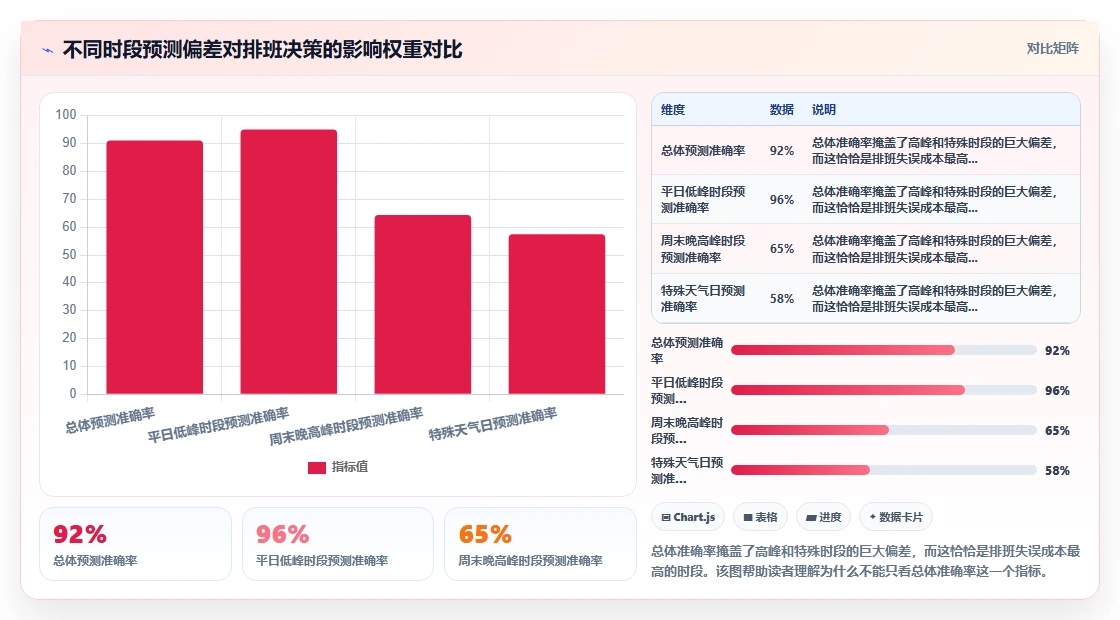
Task: Click the 说明 column header
Action: coord(824,110)
